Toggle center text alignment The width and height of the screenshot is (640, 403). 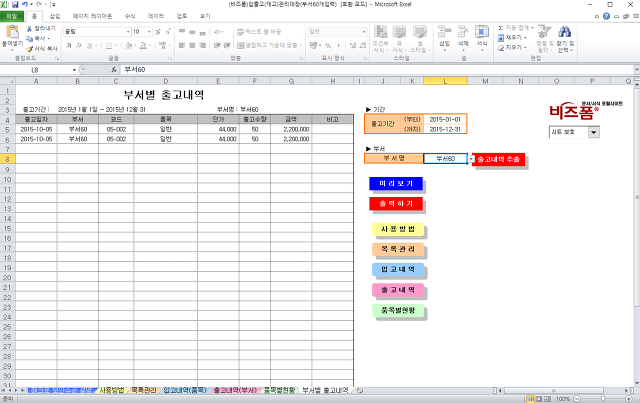click(192, 45)
